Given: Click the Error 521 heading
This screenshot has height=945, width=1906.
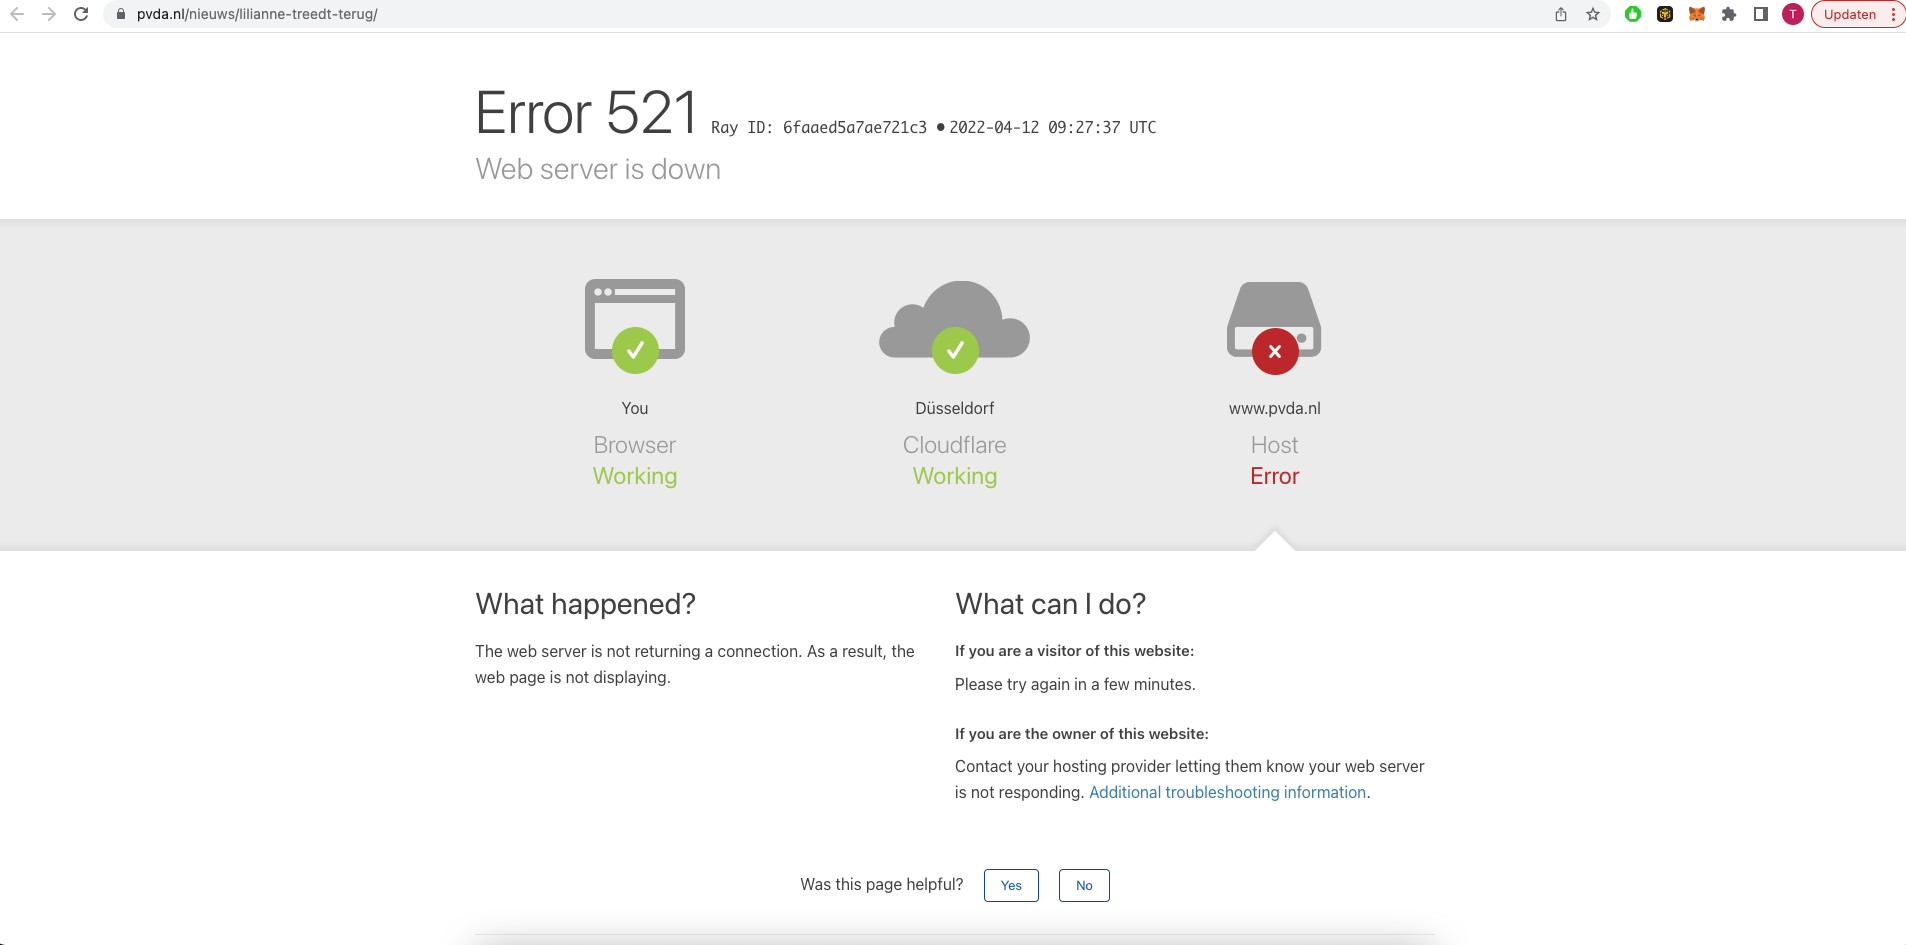Looking at the screenshot, I should (x=586, y=112).
